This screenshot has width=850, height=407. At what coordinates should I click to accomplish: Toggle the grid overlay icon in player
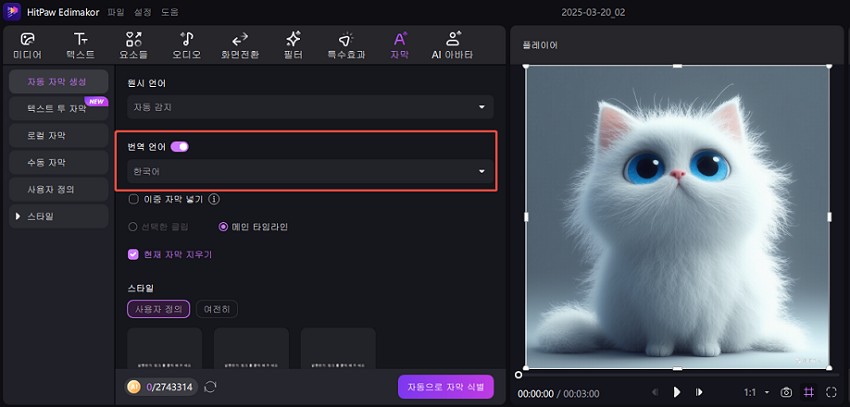click(809, 392)
